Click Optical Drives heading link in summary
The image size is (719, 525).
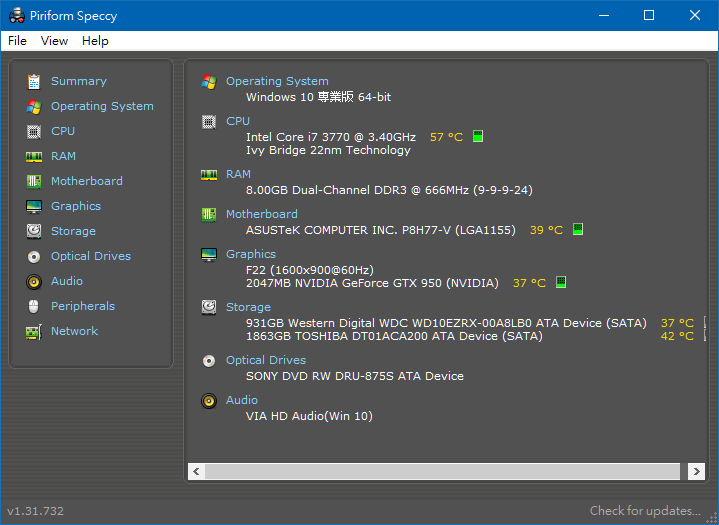coord(266,360)
